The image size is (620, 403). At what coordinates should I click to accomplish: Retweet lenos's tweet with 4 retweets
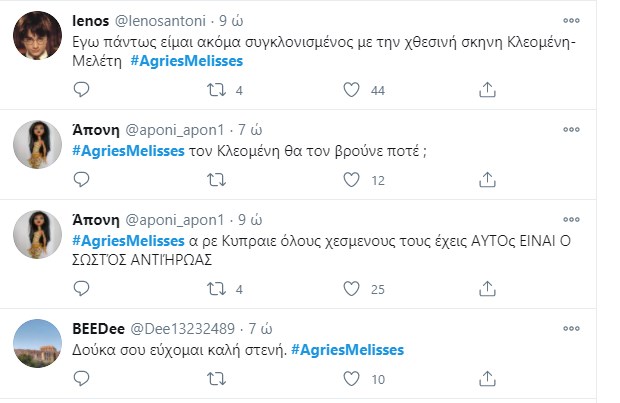coord(215,90)
